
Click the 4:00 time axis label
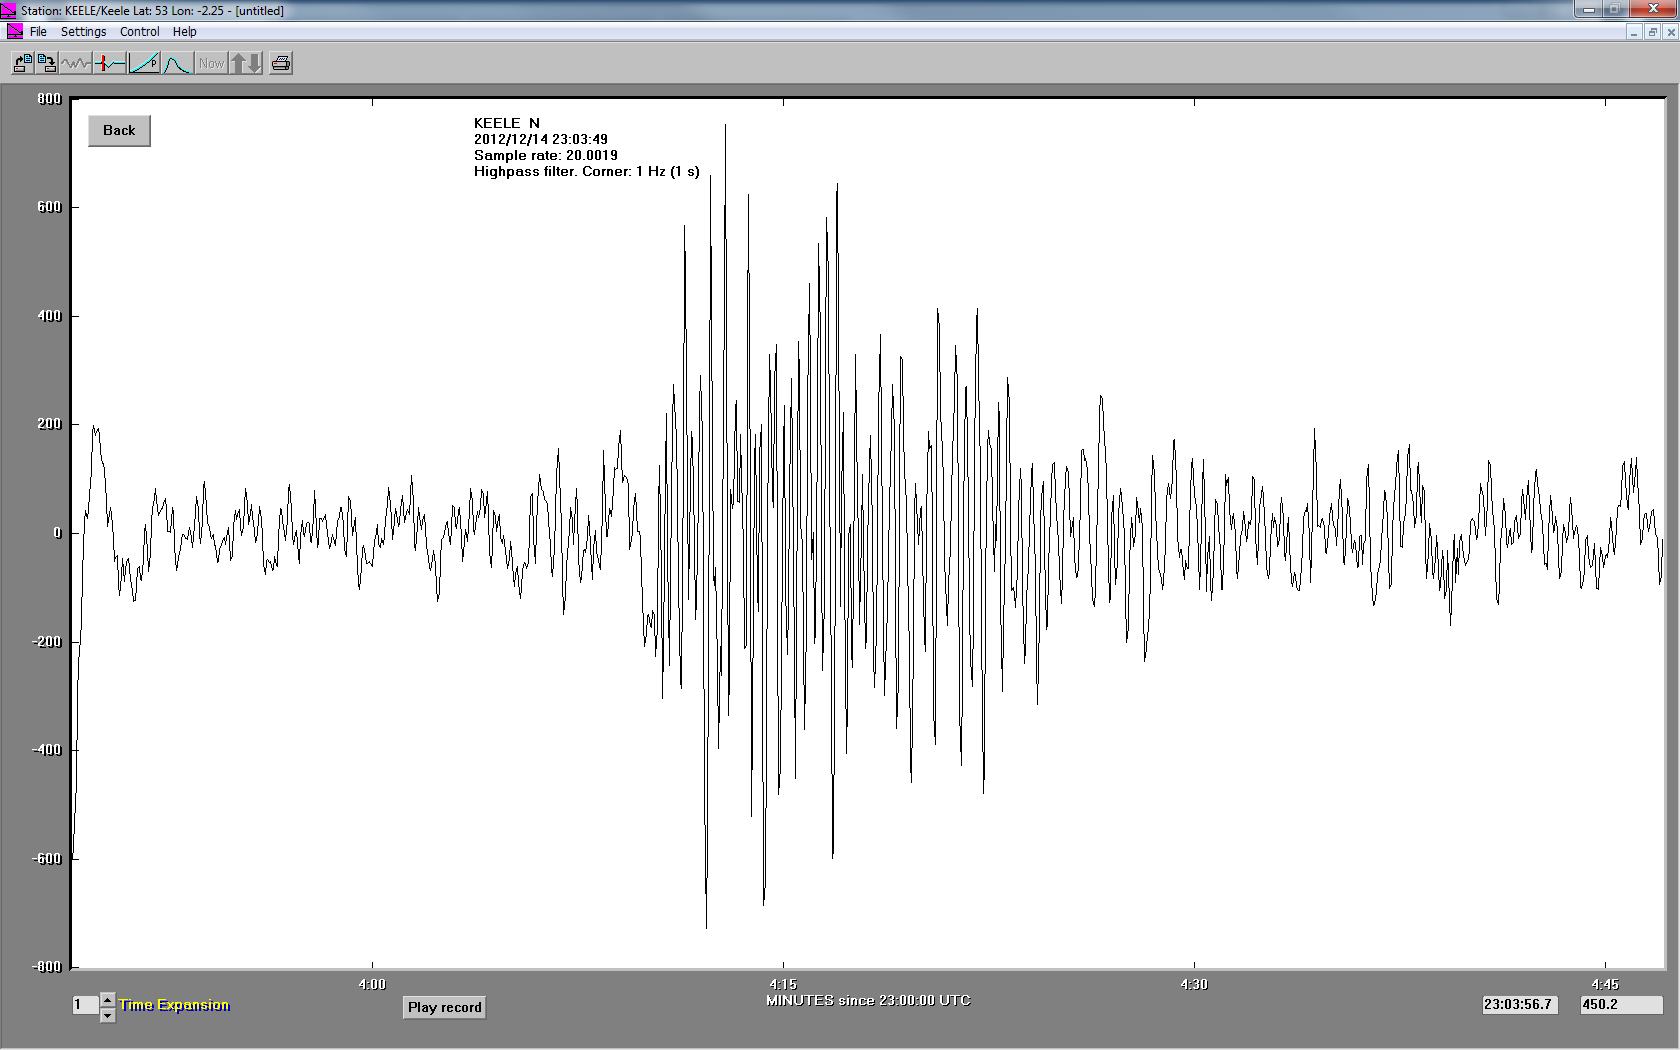pos(372,984)
